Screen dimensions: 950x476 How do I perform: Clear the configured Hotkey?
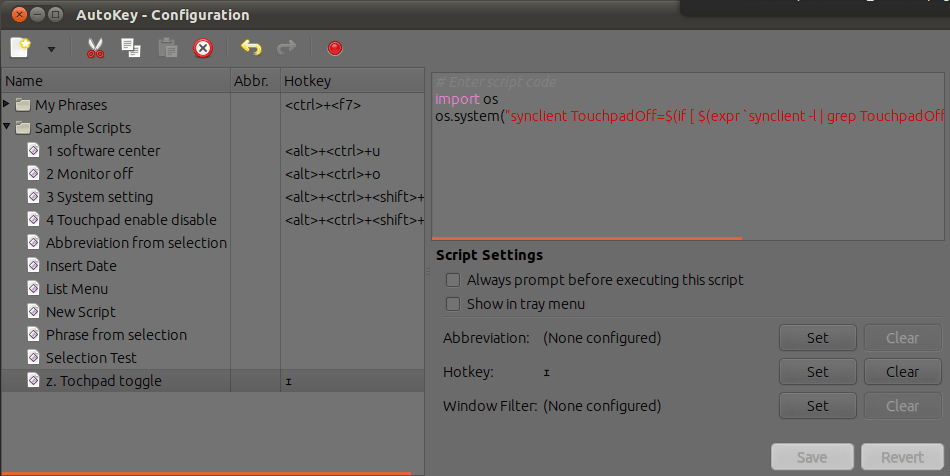click(902, 372)
